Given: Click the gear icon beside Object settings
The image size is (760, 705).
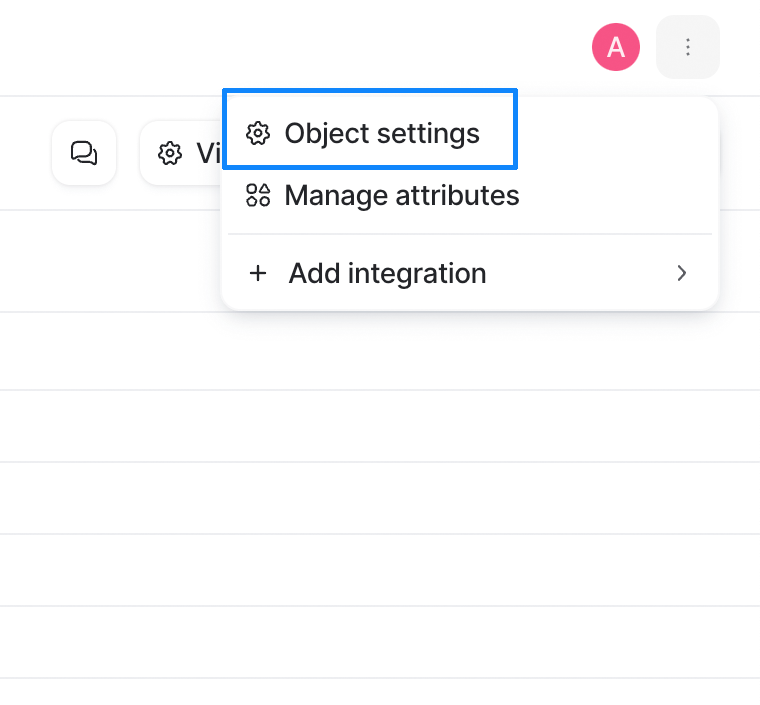Looking at the screenshot, I should pyautogui.click(x=257, y=134).
